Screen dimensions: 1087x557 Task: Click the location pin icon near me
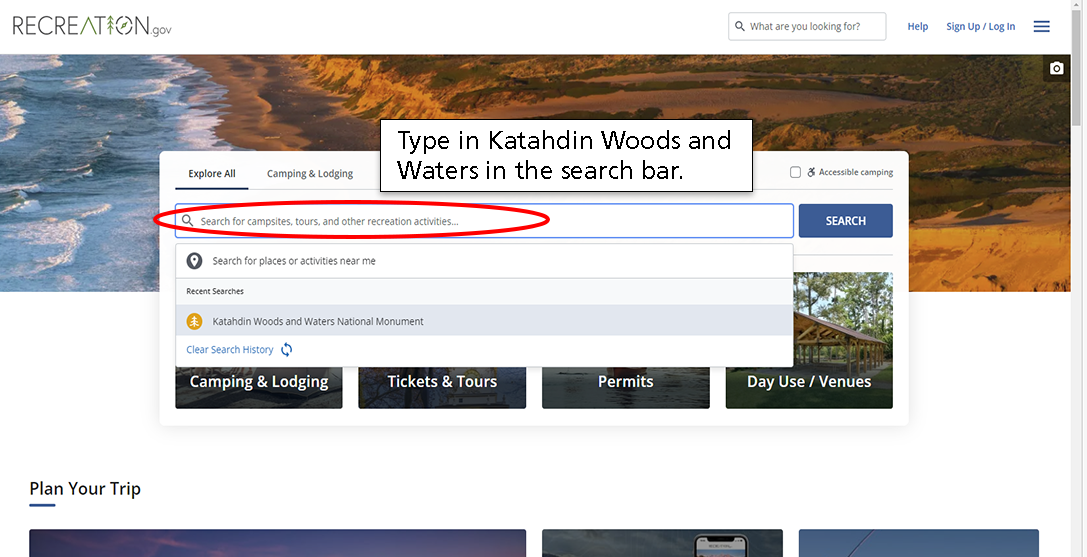tap(194, 261)
